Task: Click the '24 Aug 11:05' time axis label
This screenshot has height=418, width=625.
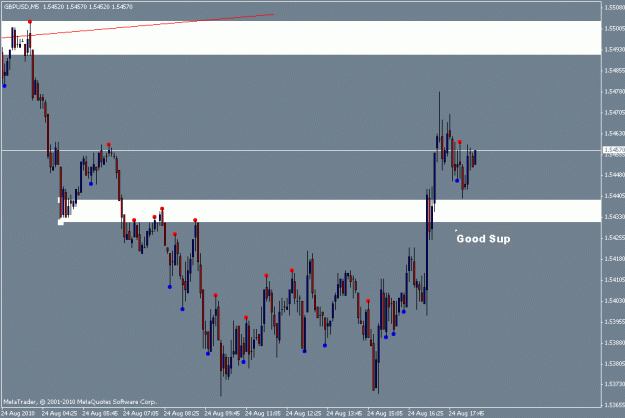Action: [263, 413]
